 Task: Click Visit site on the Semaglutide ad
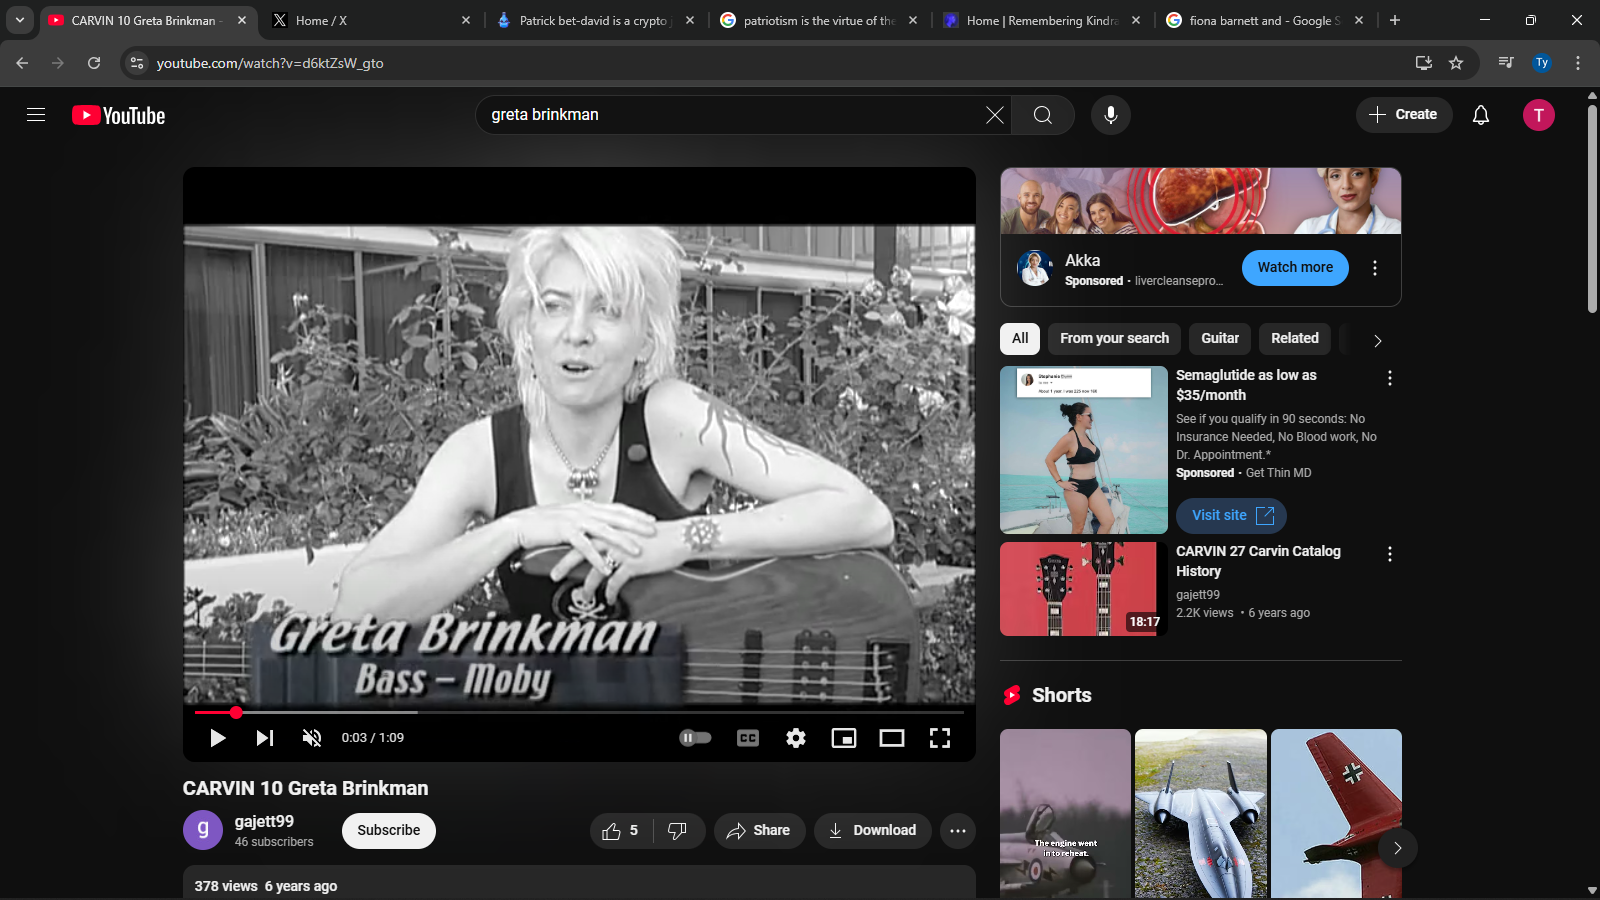[x=1232, y=516]
